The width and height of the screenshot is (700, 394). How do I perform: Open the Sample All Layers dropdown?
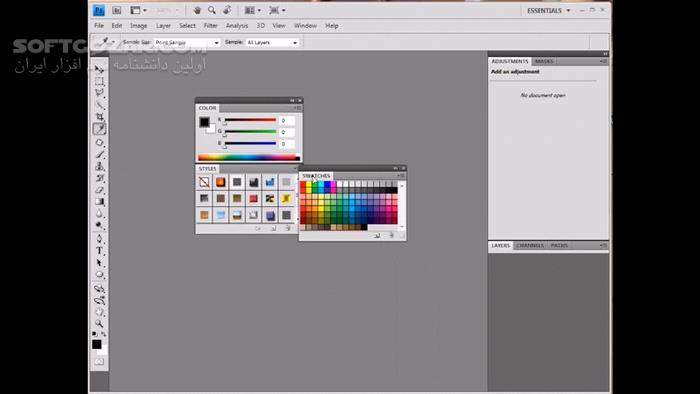pyautogui.click(x=272, y=42)
